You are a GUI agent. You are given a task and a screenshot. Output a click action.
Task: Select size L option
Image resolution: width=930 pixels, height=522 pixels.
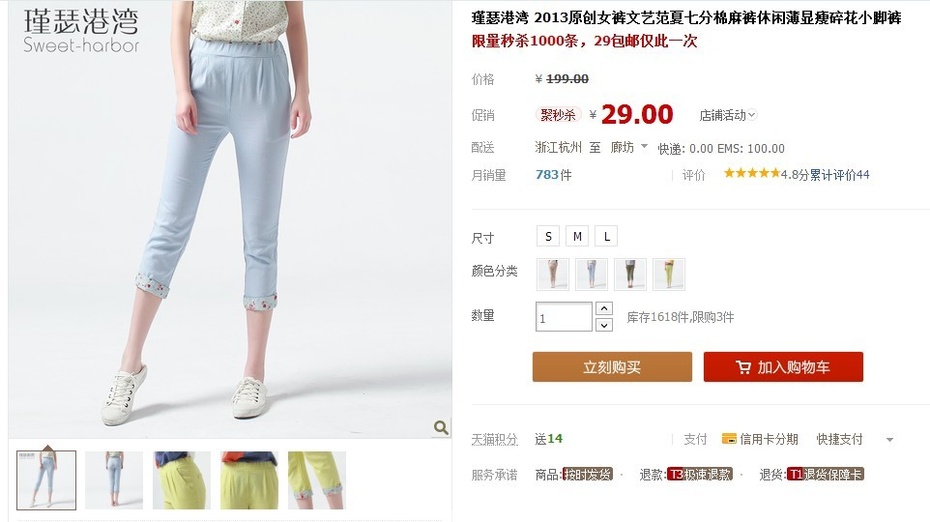click(606, 236)
